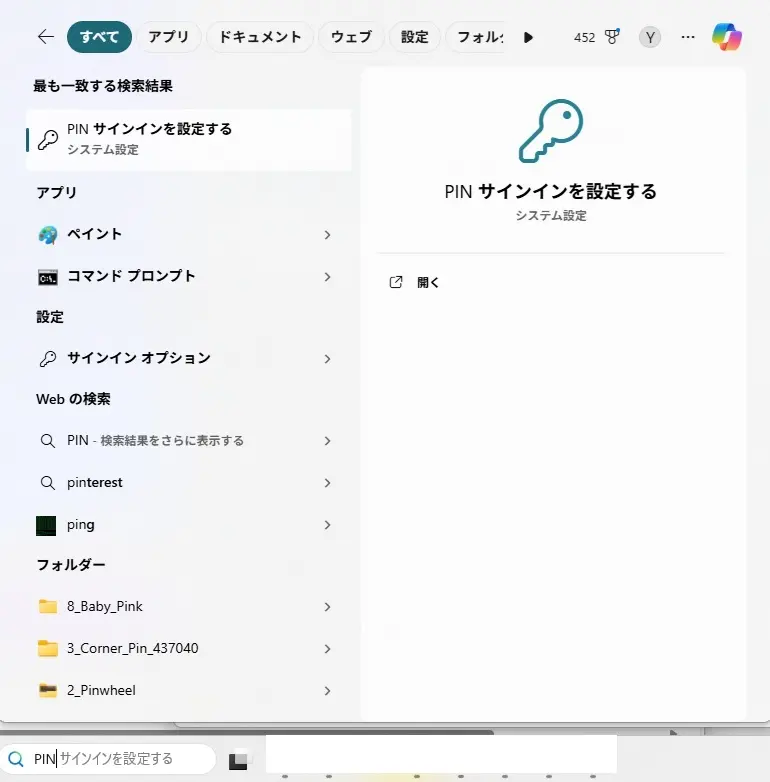
Task: Open the three-dot options menu
Action: tap(688, 37)
